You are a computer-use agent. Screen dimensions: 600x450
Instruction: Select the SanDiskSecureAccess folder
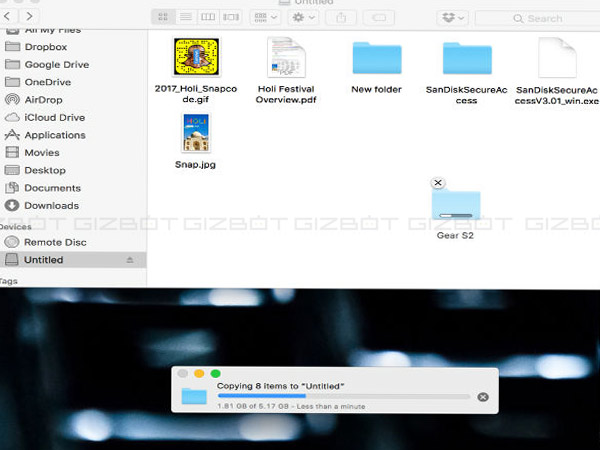pyautogui.click(x=467, y=73)
